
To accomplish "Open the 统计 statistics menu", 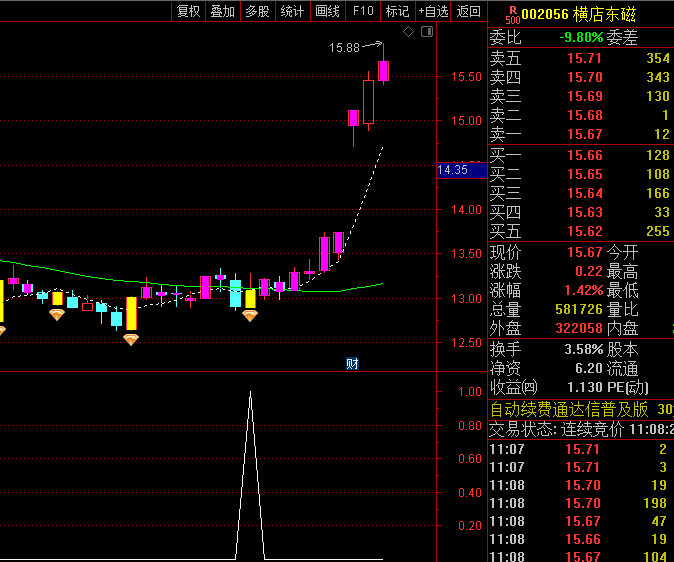I will 292,11.
